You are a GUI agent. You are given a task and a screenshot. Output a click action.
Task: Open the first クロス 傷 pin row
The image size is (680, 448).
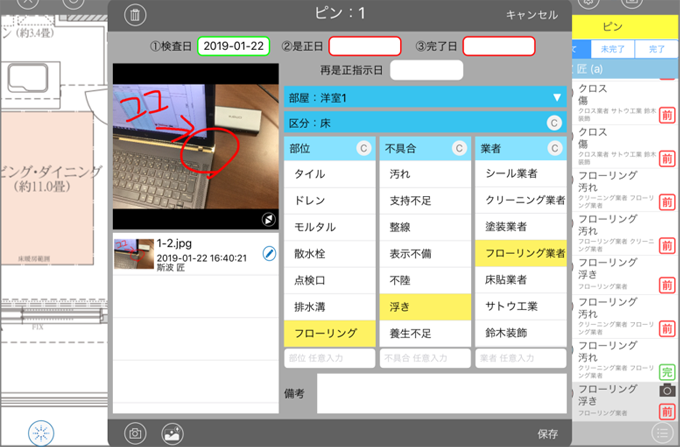(x=625, y=102)
